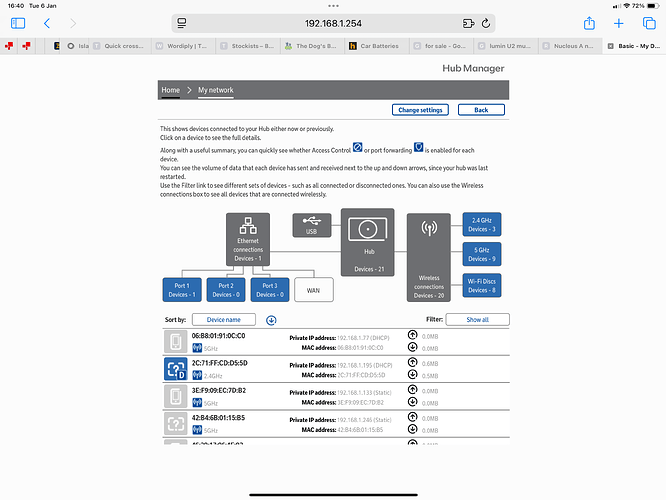
Task: Open the Filter Show all dropdown
Action: [x=477, y=320]
